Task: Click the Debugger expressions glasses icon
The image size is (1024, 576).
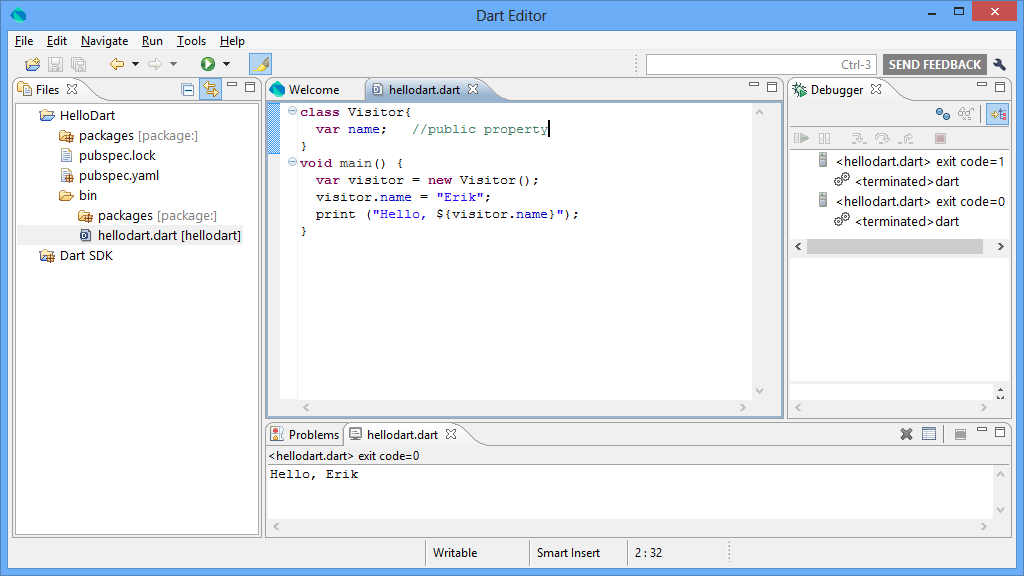Action: click(x=966, y=114)
